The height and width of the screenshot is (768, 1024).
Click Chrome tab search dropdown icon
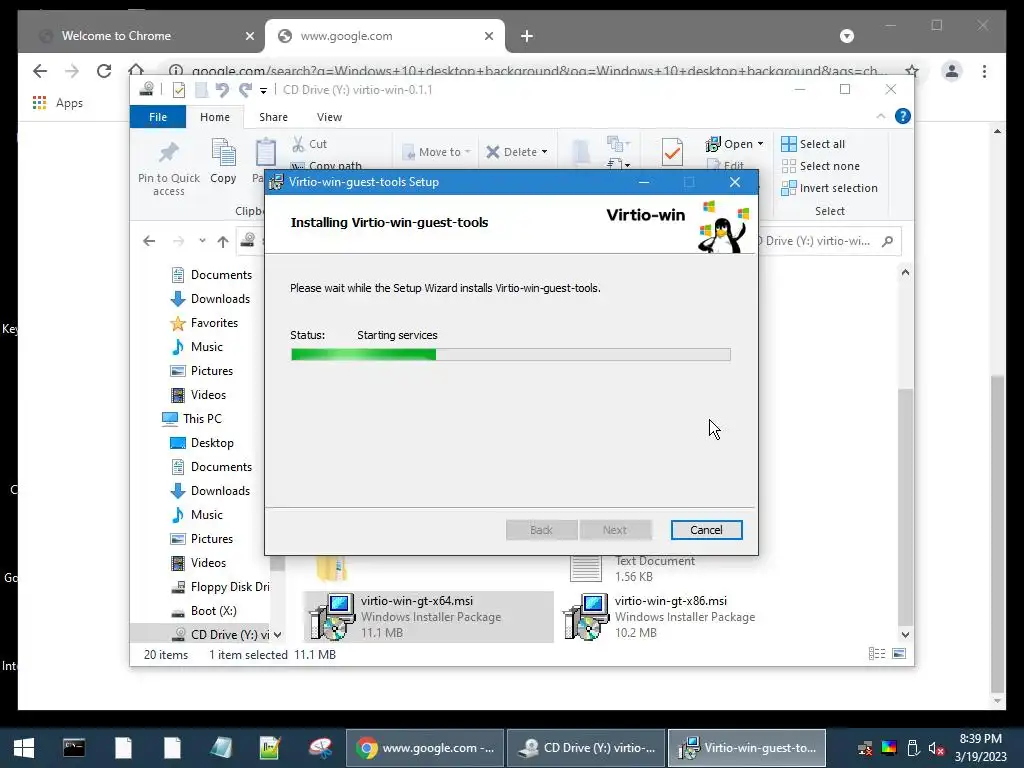click(846, 36)
